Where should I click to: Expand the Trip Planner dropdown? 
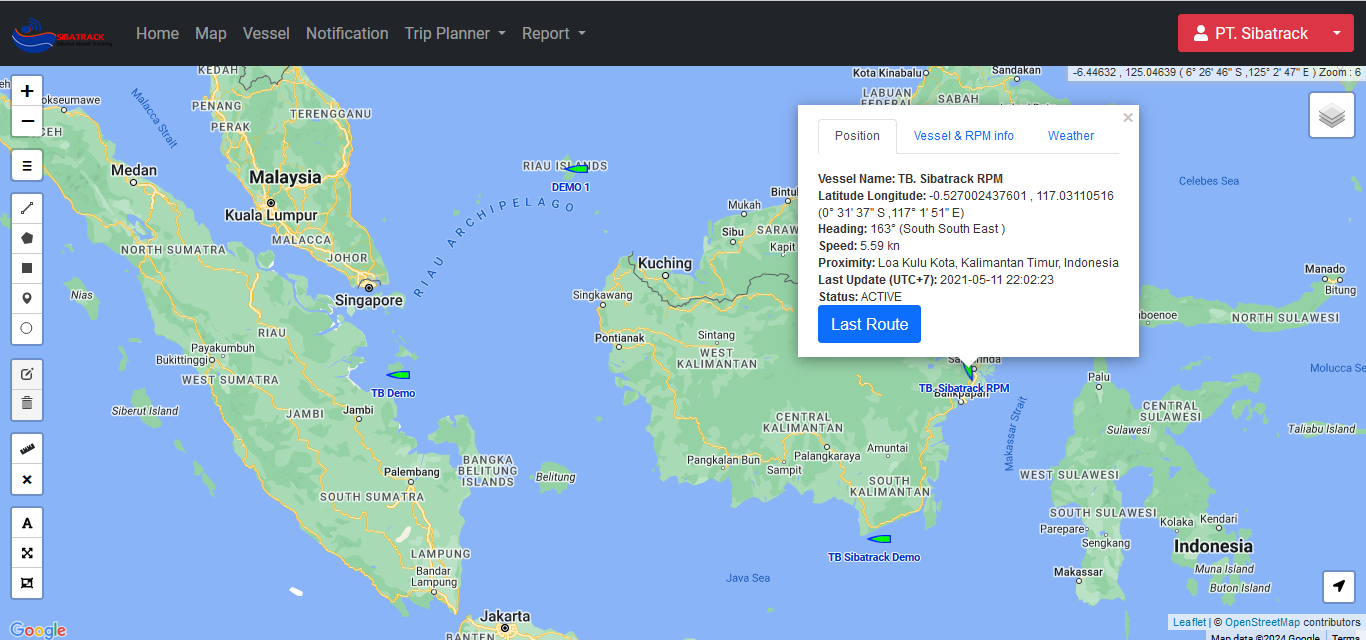click(454, 33)
